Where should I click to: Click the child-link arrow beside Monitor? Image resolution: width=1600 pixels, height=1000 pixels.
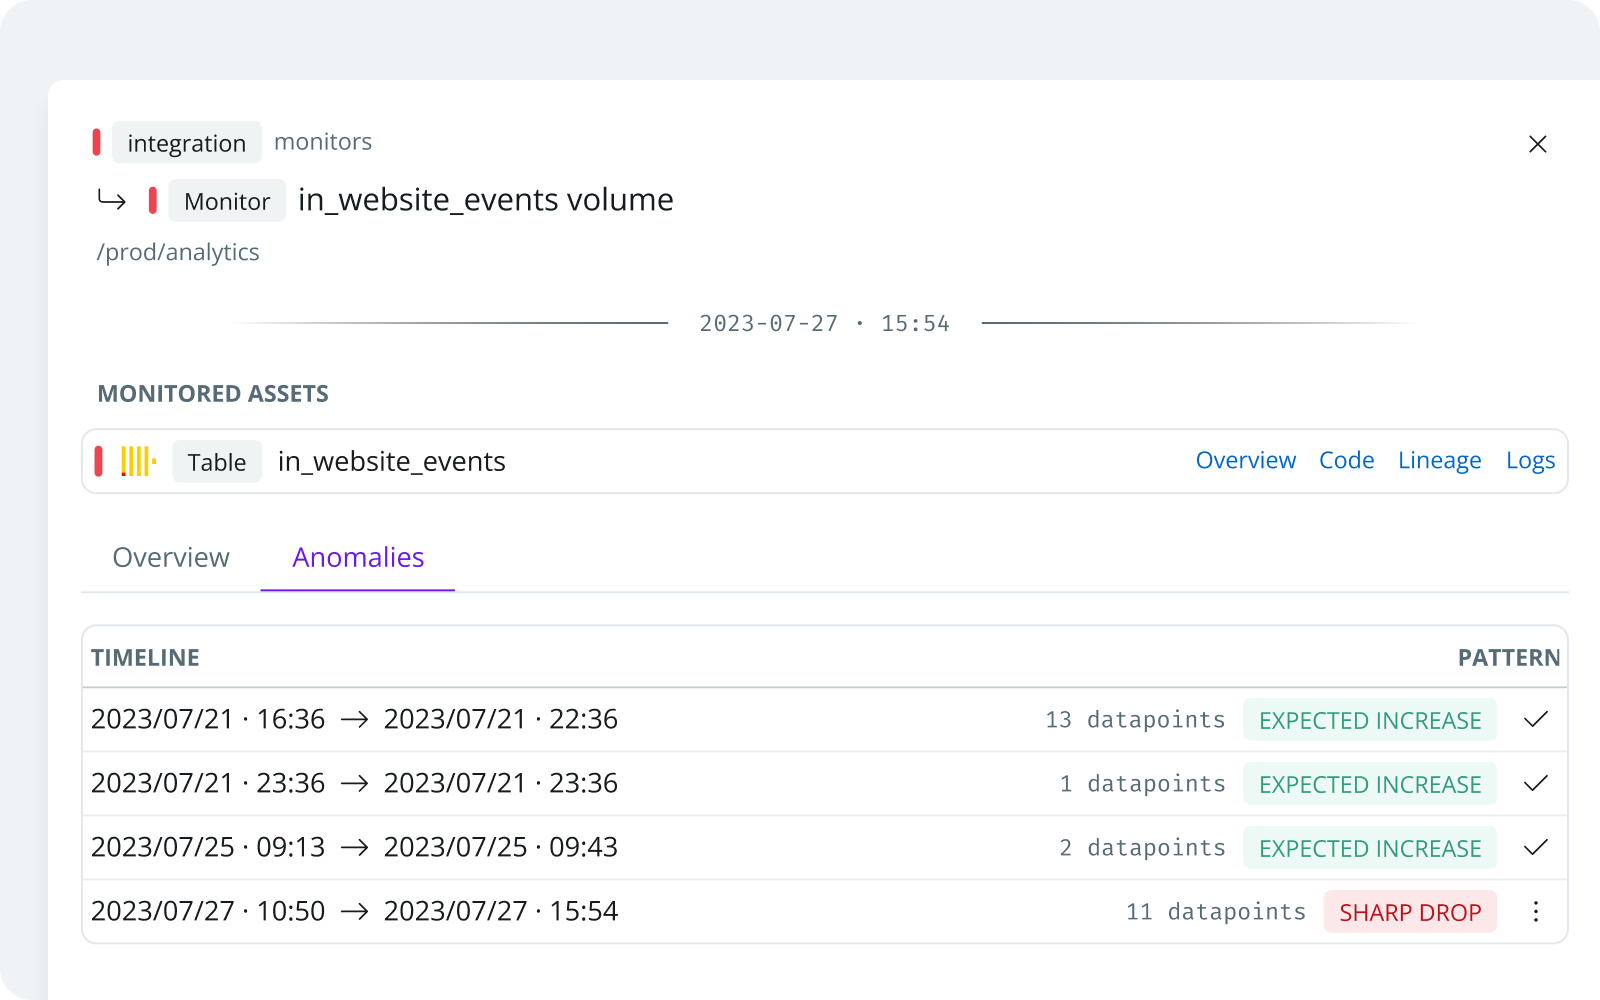tap(111, 200)
